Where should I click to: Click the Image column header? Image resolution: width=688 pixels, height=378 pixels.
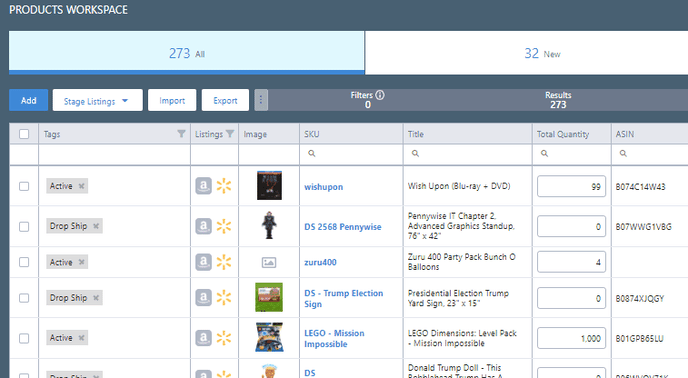(269, 134)
